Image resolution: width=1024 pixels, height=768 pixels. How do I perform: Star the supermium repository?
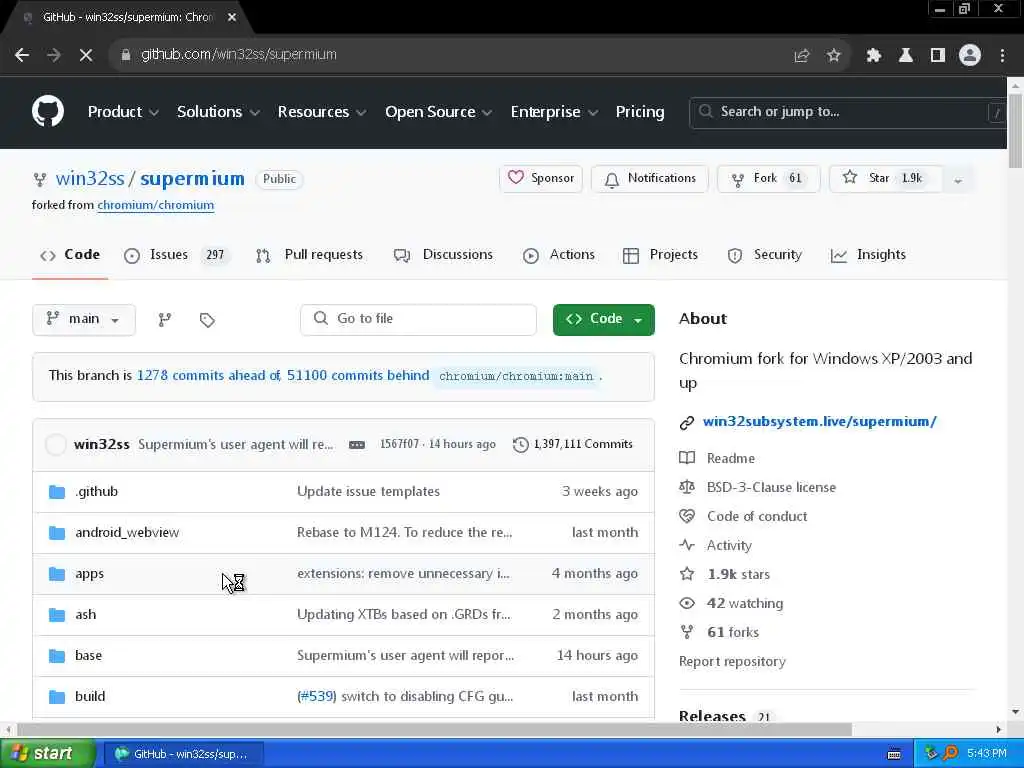click(885, 178)
